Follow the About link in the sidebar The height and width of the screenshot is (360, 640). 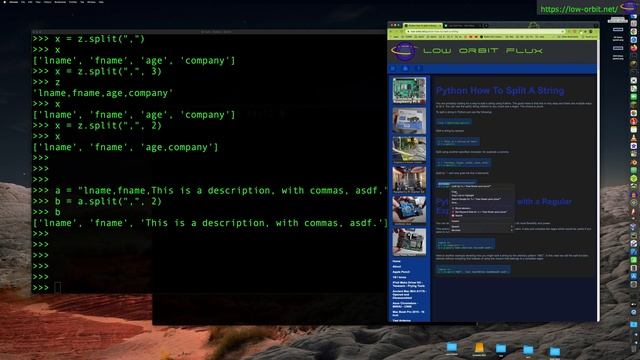pos(397,267)
